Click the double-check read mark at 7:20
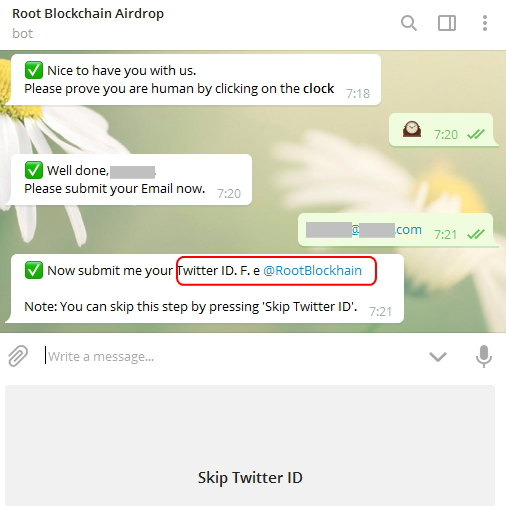Screen dimensions: 506x506 (x=476, y=134)
